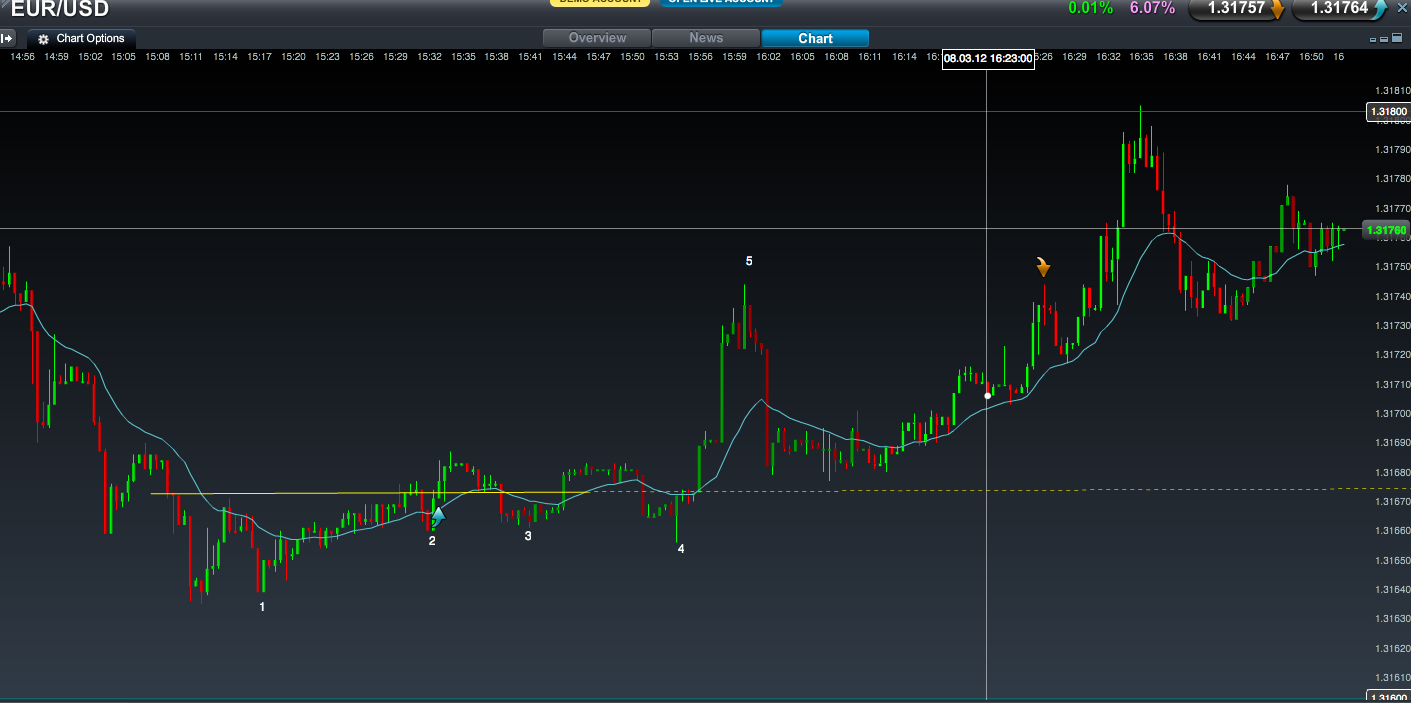
Task: Click the Open Live Account button
Action: tap(720, 2)
